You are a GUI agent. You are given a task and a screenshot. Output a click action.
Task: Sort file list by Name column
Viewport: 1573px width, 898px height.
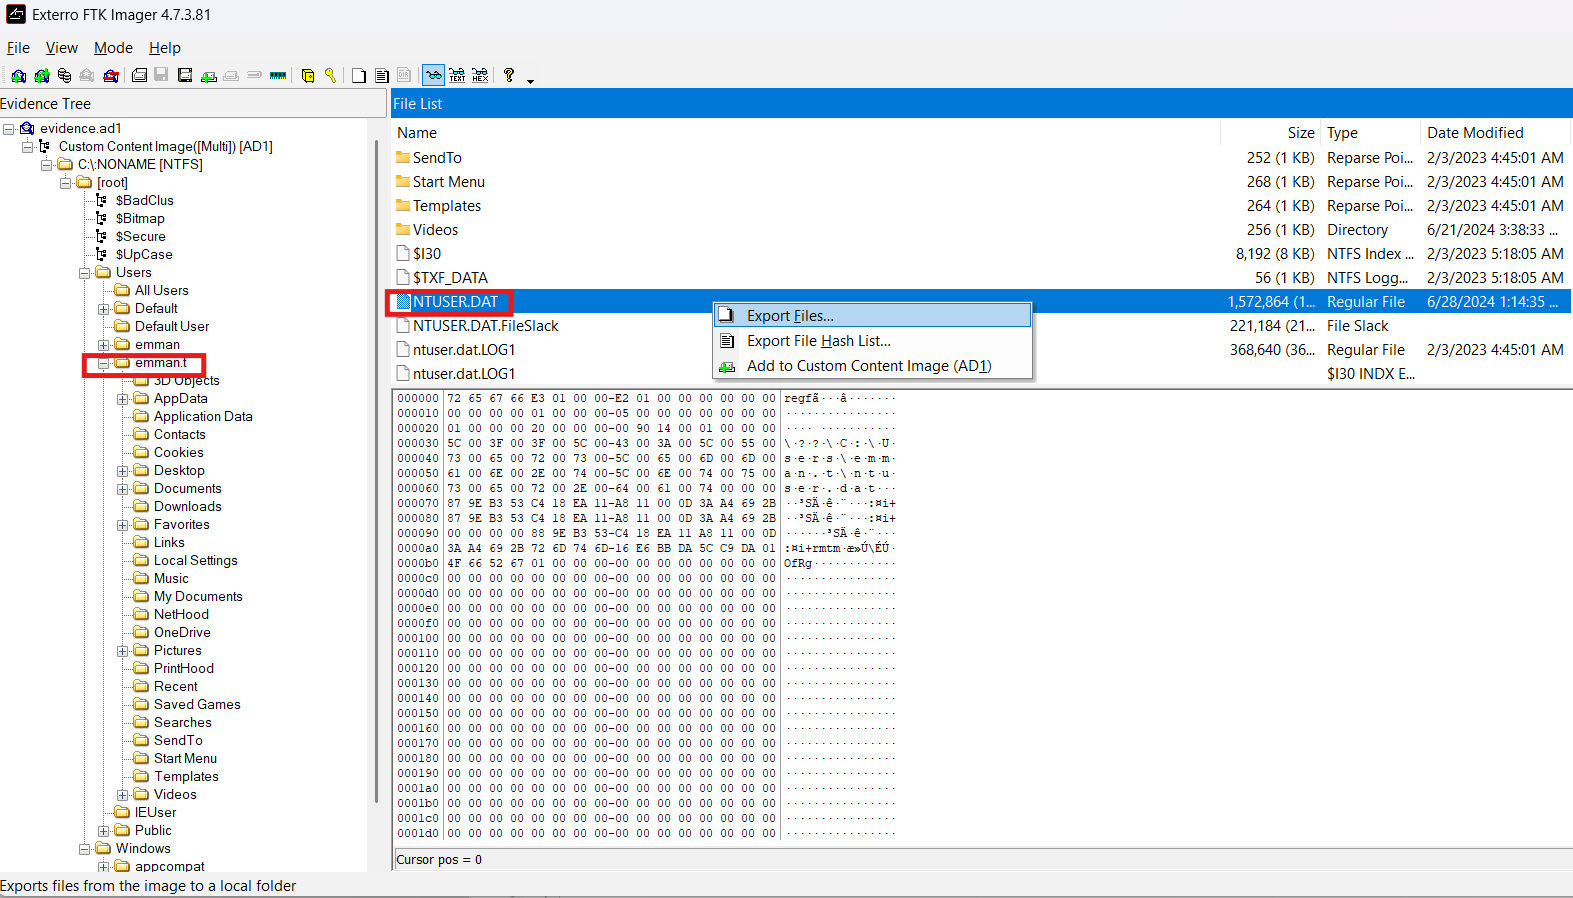[806, 133]
